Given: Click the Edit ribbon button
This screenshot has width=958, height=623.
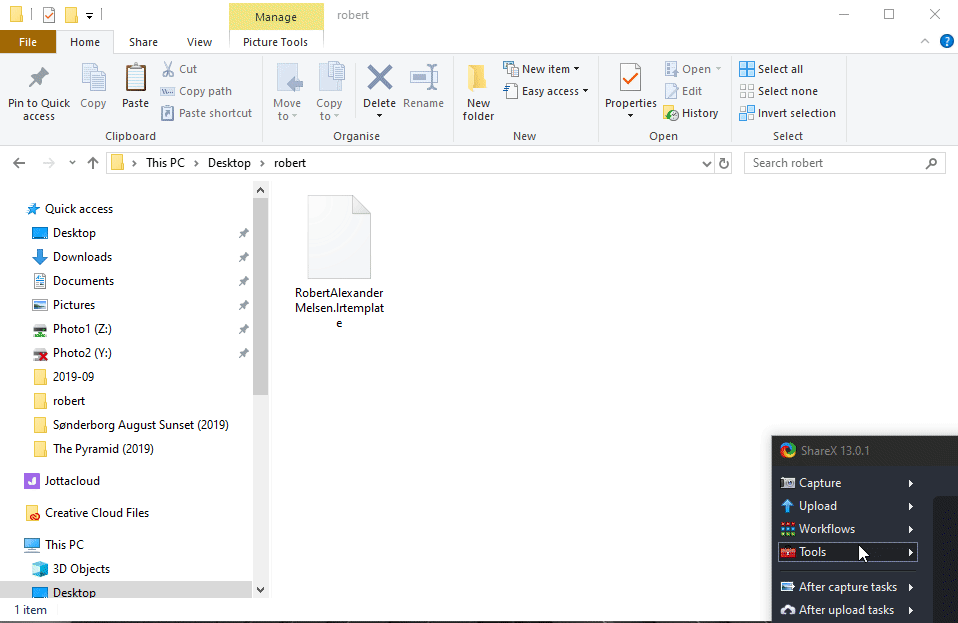Looking at the screenshot, I should 684,91.
